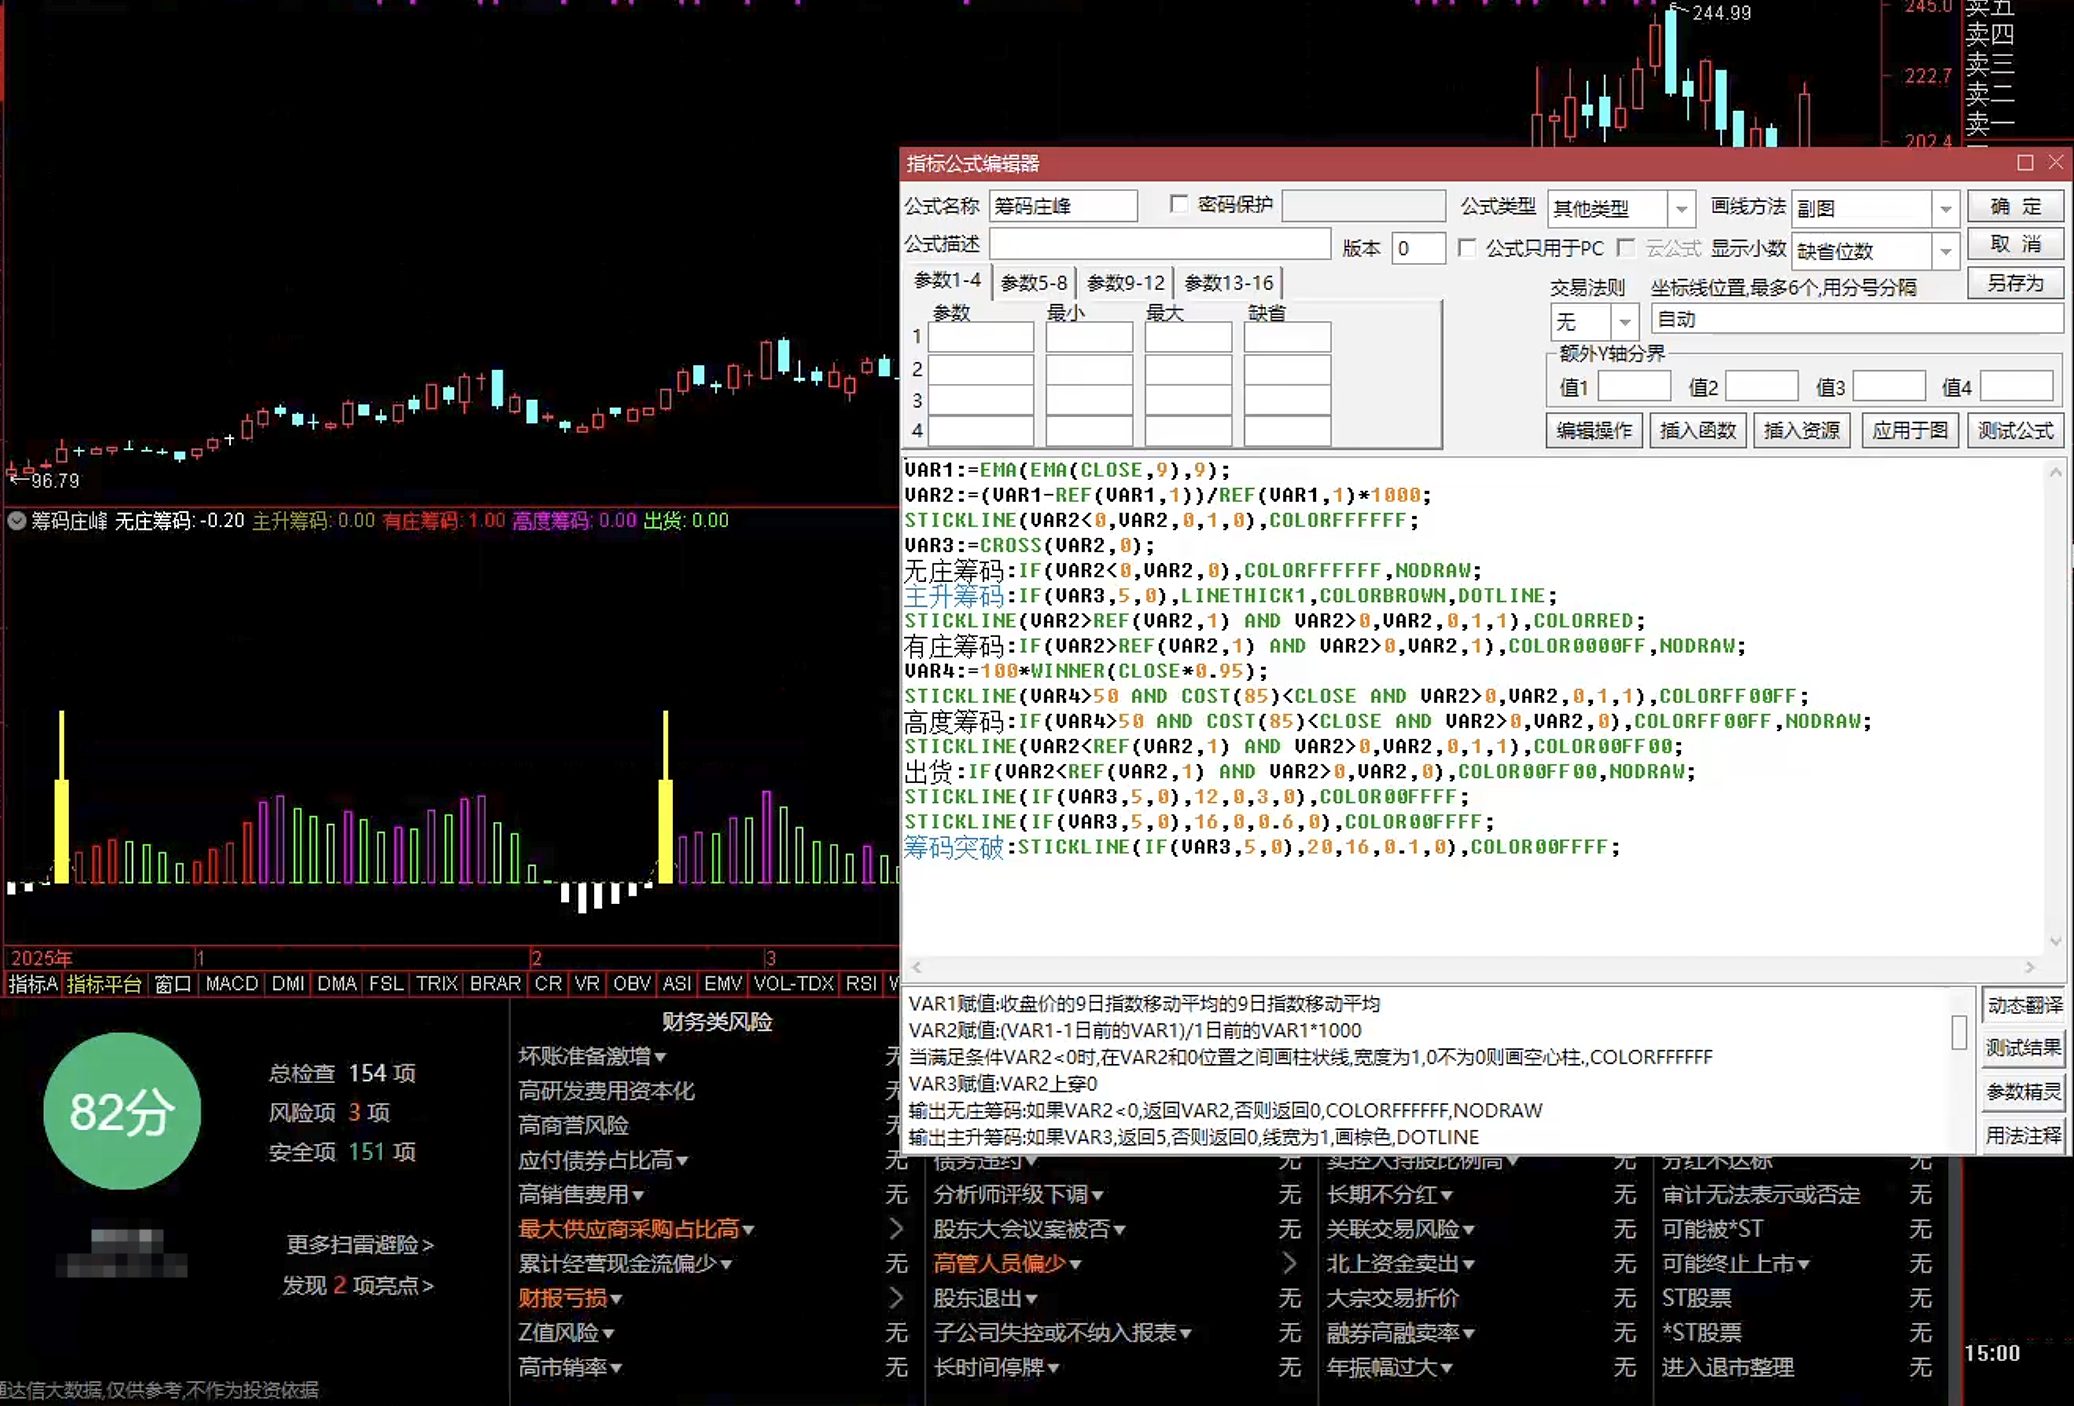Screen dimensions: 2074x1406
Task: Click the row 1 参数 name cell
Action: (980, 338)
